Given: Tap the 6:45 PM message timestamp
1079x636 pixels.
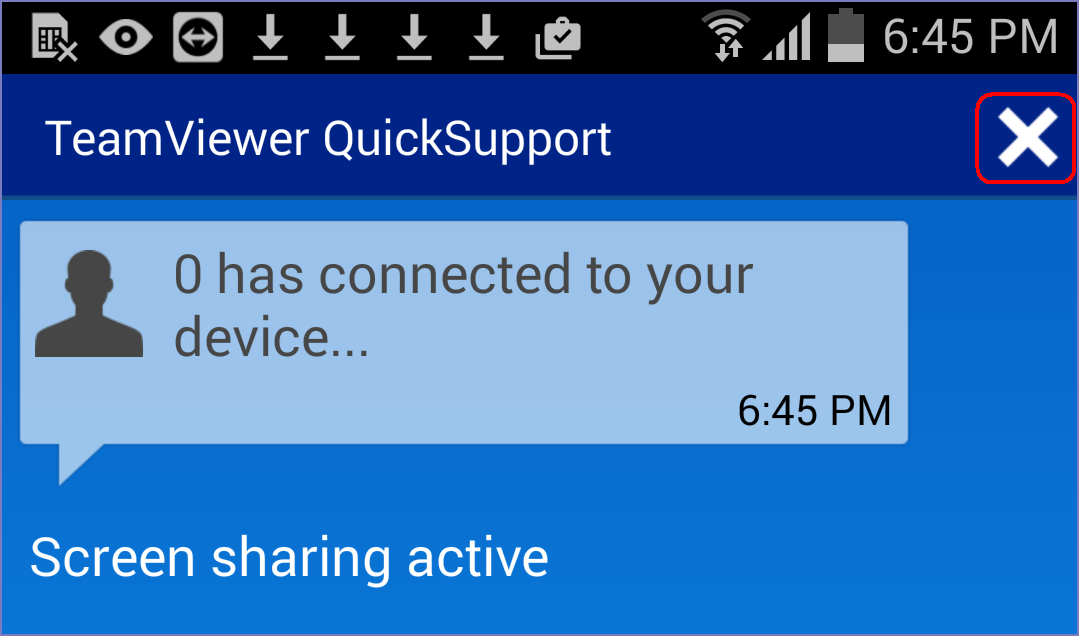Looking at the screenshot, I should (x=814, y=411).
